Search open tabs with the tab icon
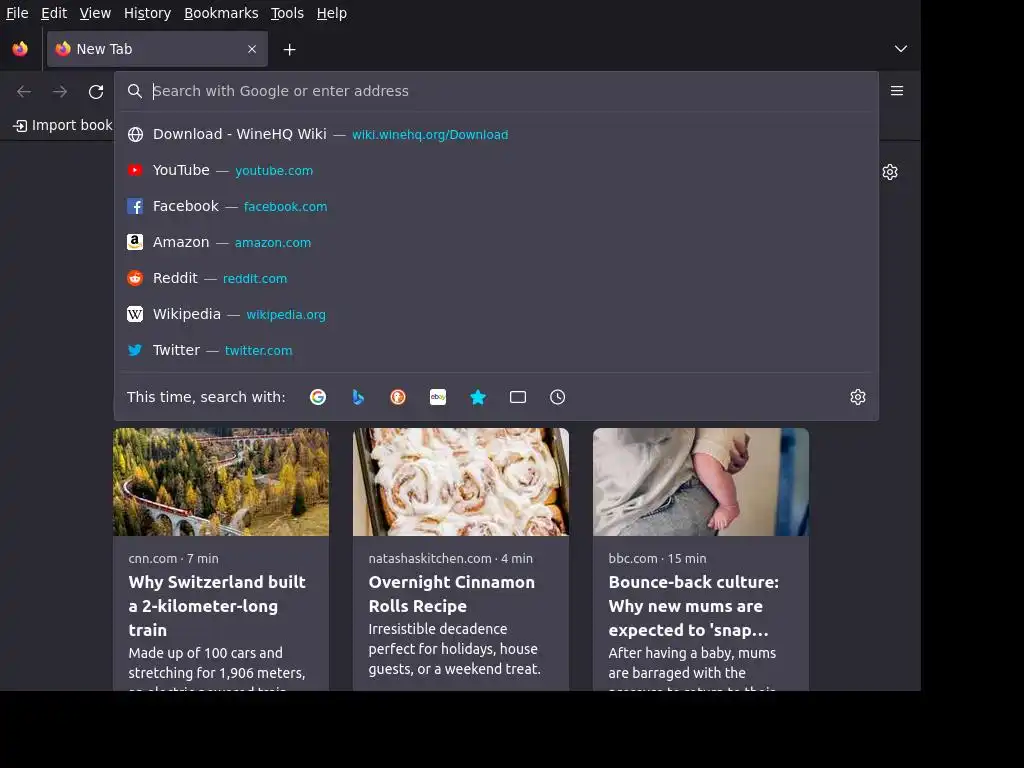This screenshot has width=1024, height=768. 518,397
